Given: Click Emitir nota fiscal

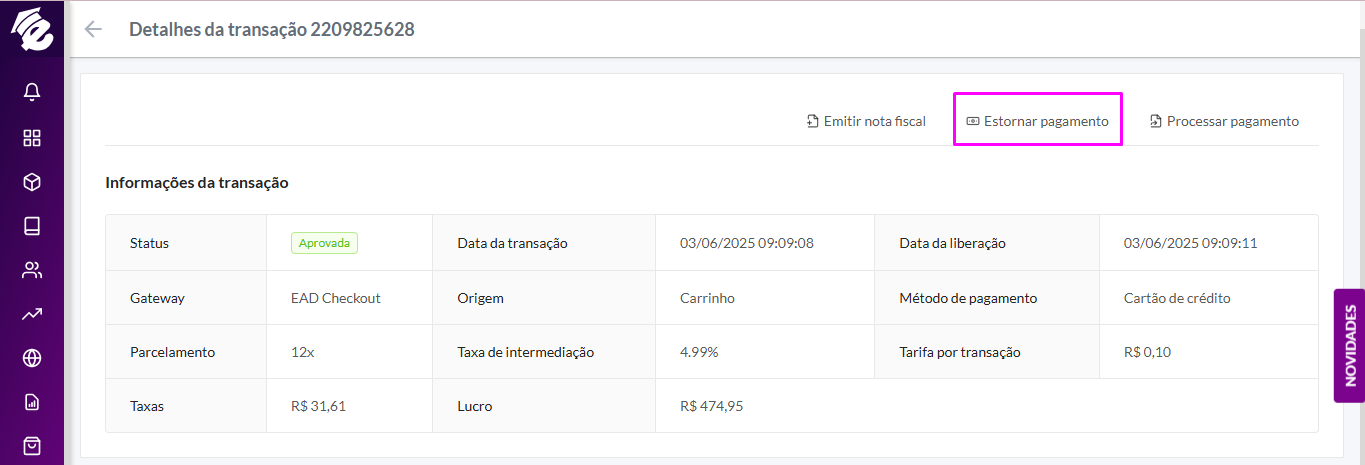Looking at the screenshot, I should [x=866, y=121].
